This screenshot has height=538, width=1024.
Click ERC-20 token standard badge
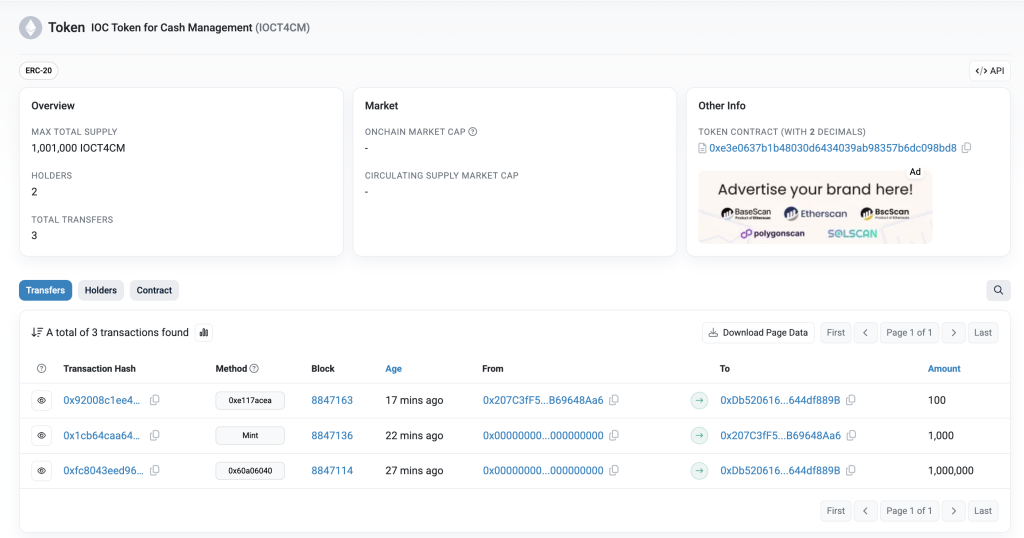tap(39, 71)
